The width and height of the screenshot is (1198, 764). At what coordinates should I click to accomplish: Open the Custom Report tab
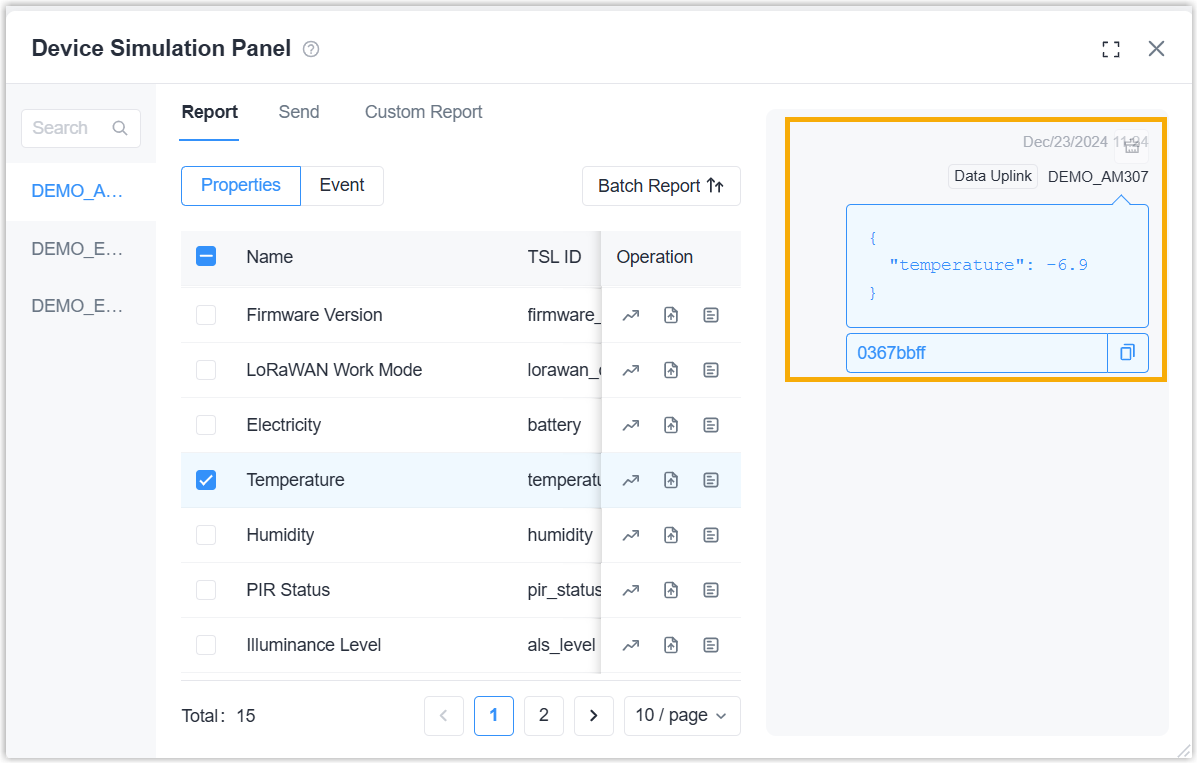coord(423,112)
